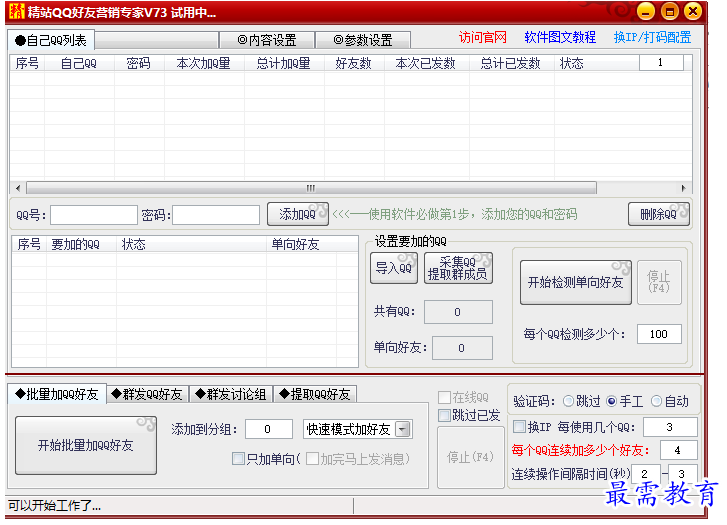This screenshot has height=525, width=727.
Task: Toggle 只加单向 checkbox
Action: 238,459
